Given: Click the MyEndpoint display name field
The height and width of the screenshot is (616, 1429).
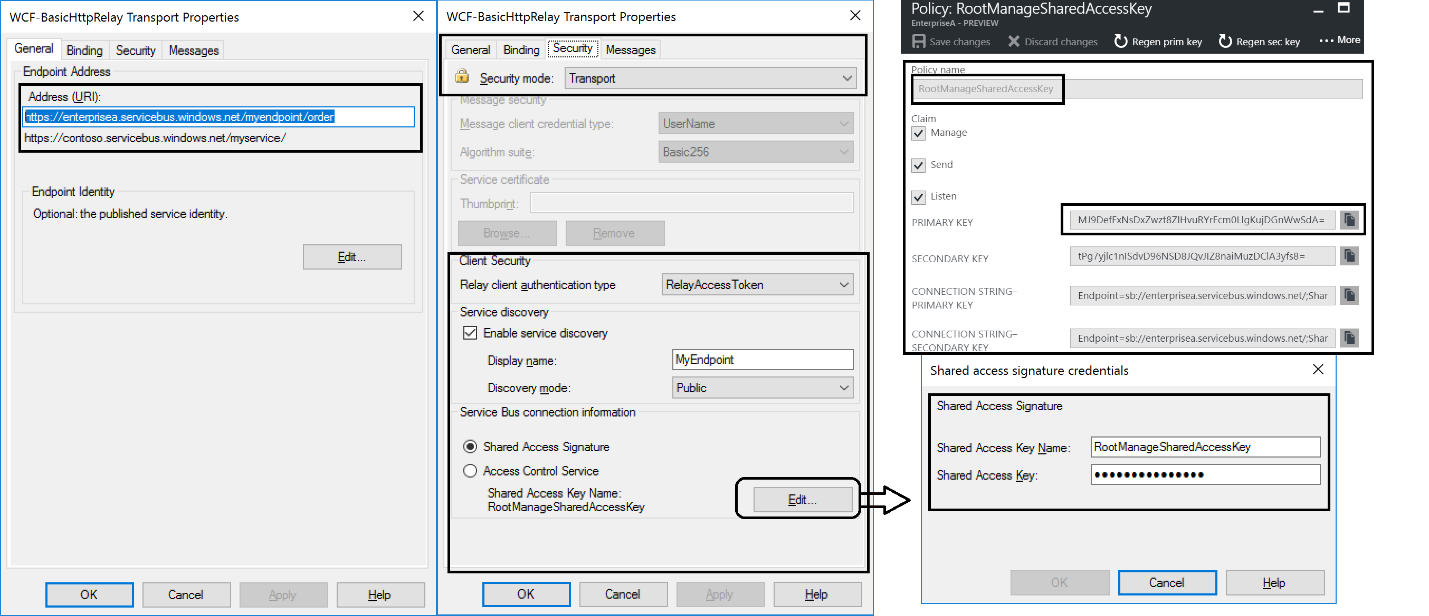Looking at the screenshot, I should (x=762, y=359).
